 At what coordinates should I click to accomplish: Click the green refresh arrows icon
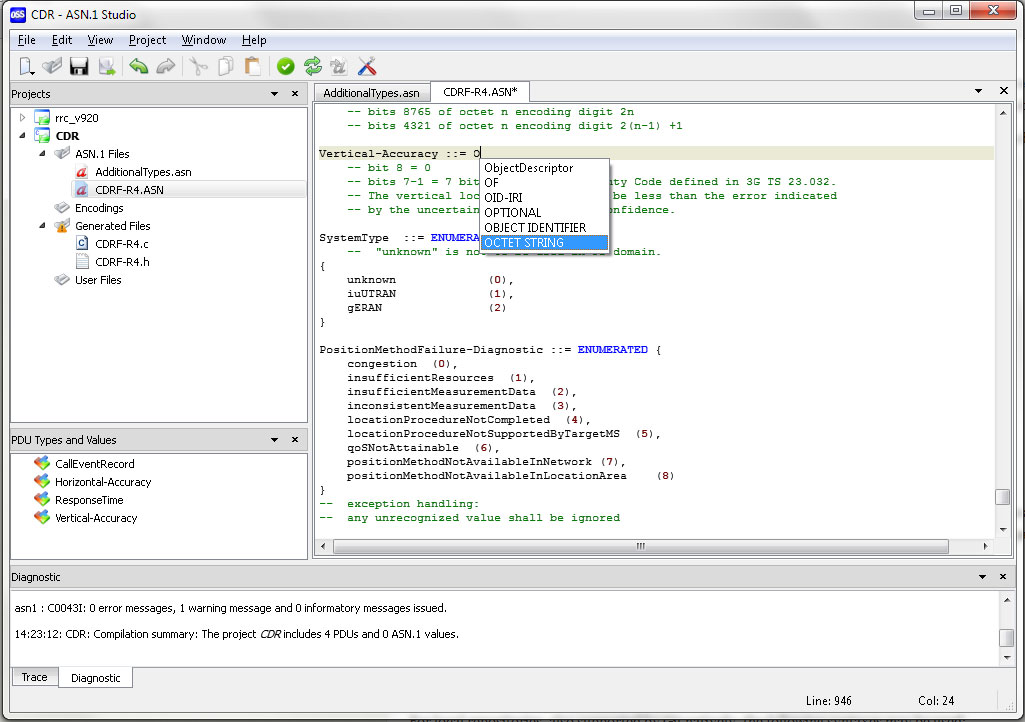coord(312,66)
